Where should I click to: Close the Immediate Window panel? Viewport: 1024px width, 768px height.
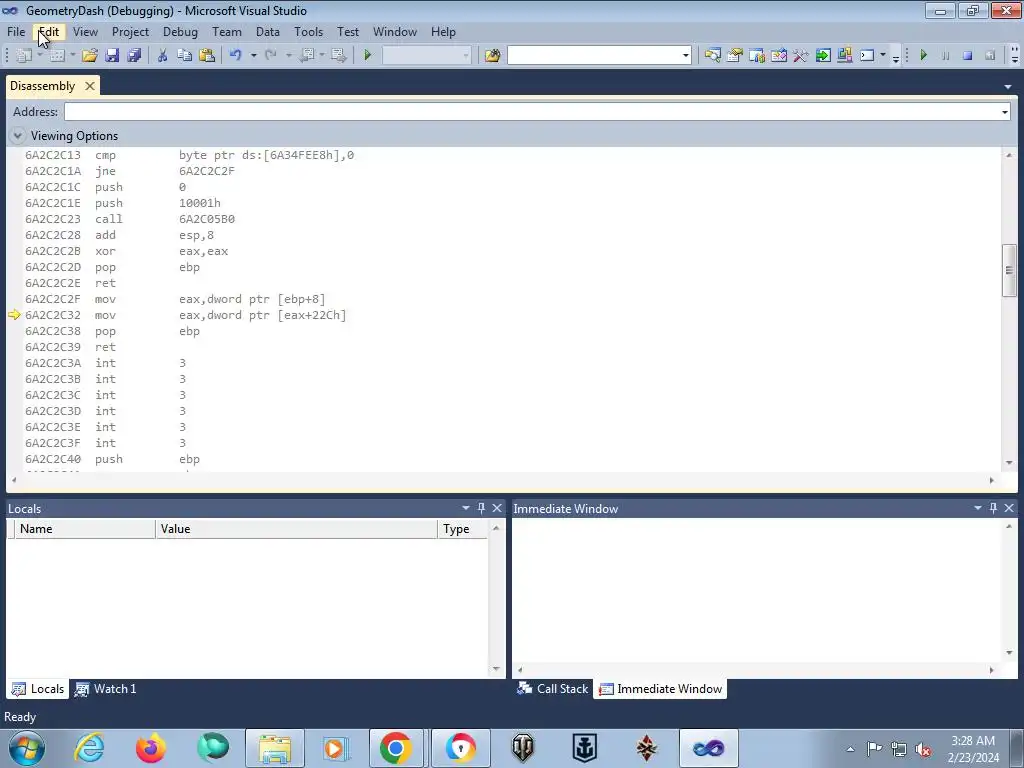[x=1009, y=508]
